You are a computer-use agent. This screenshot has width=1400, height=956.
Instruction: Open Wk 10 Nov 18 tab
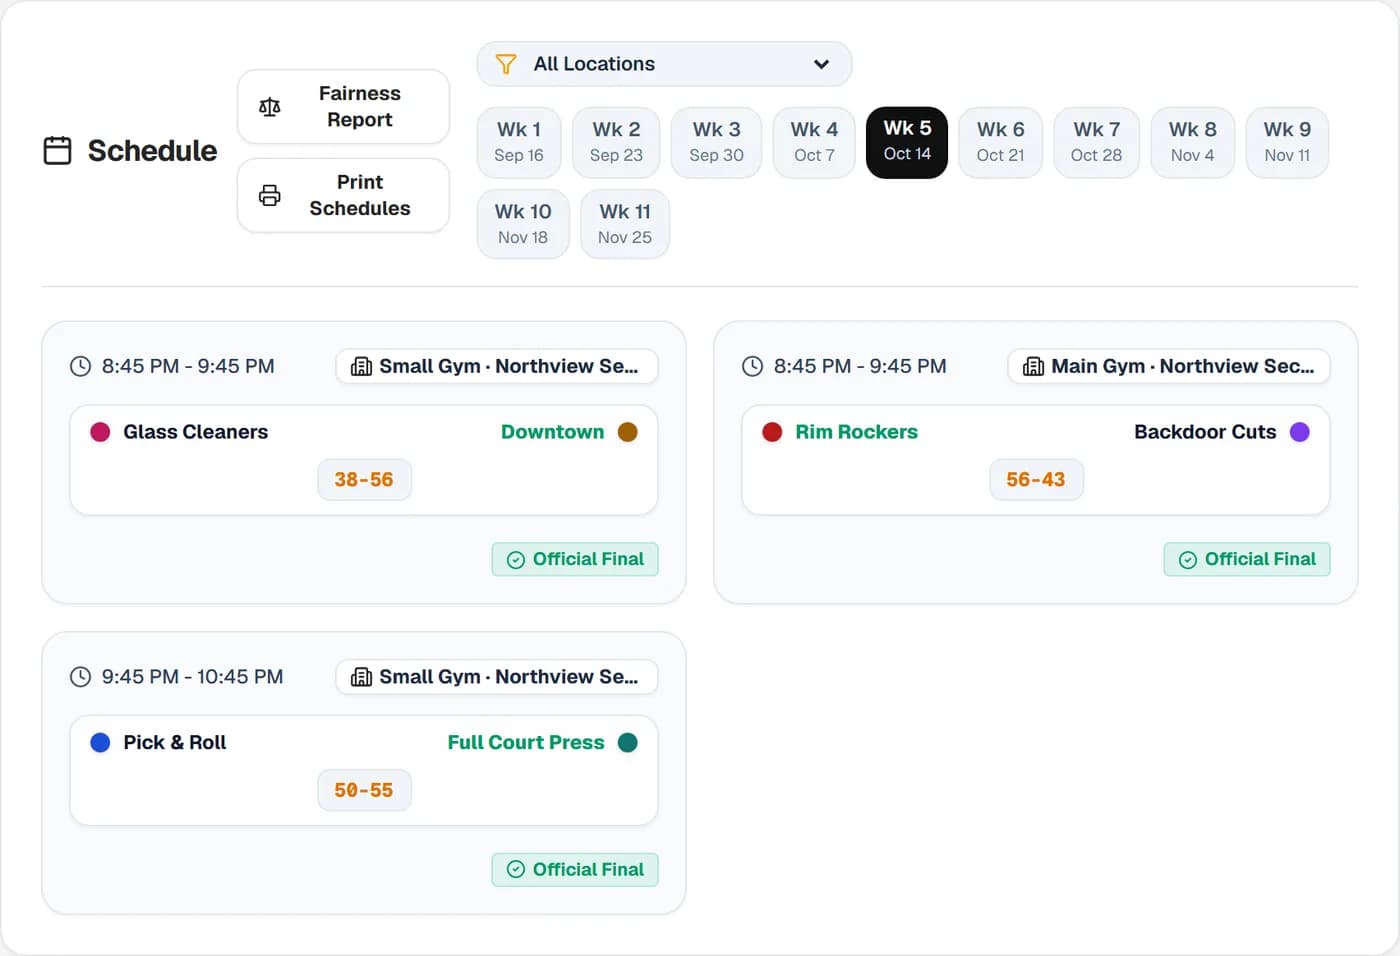click(x=523, y=224)
